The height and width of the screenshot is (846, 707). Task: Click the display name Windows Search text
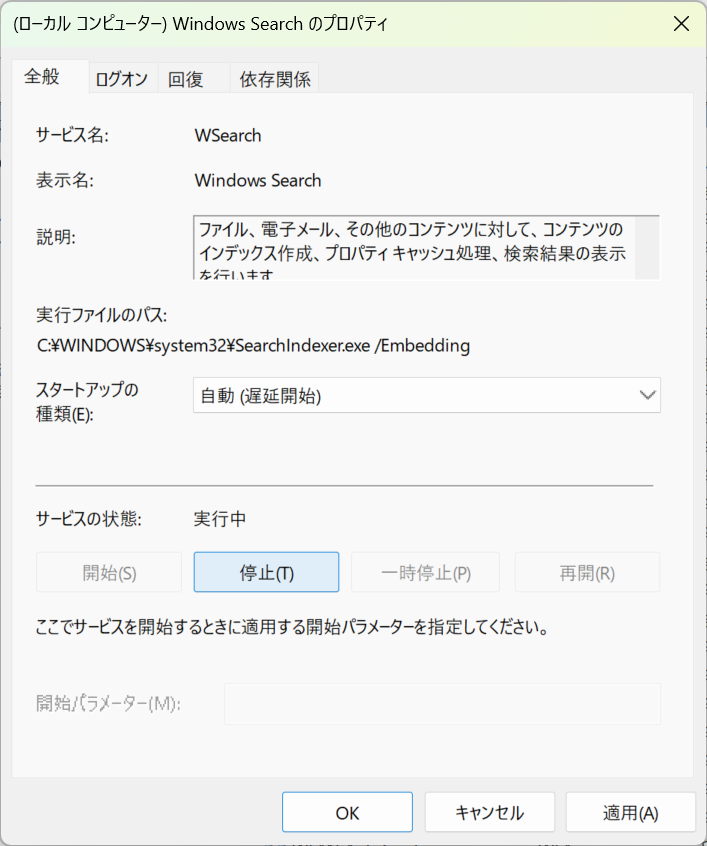258,180
